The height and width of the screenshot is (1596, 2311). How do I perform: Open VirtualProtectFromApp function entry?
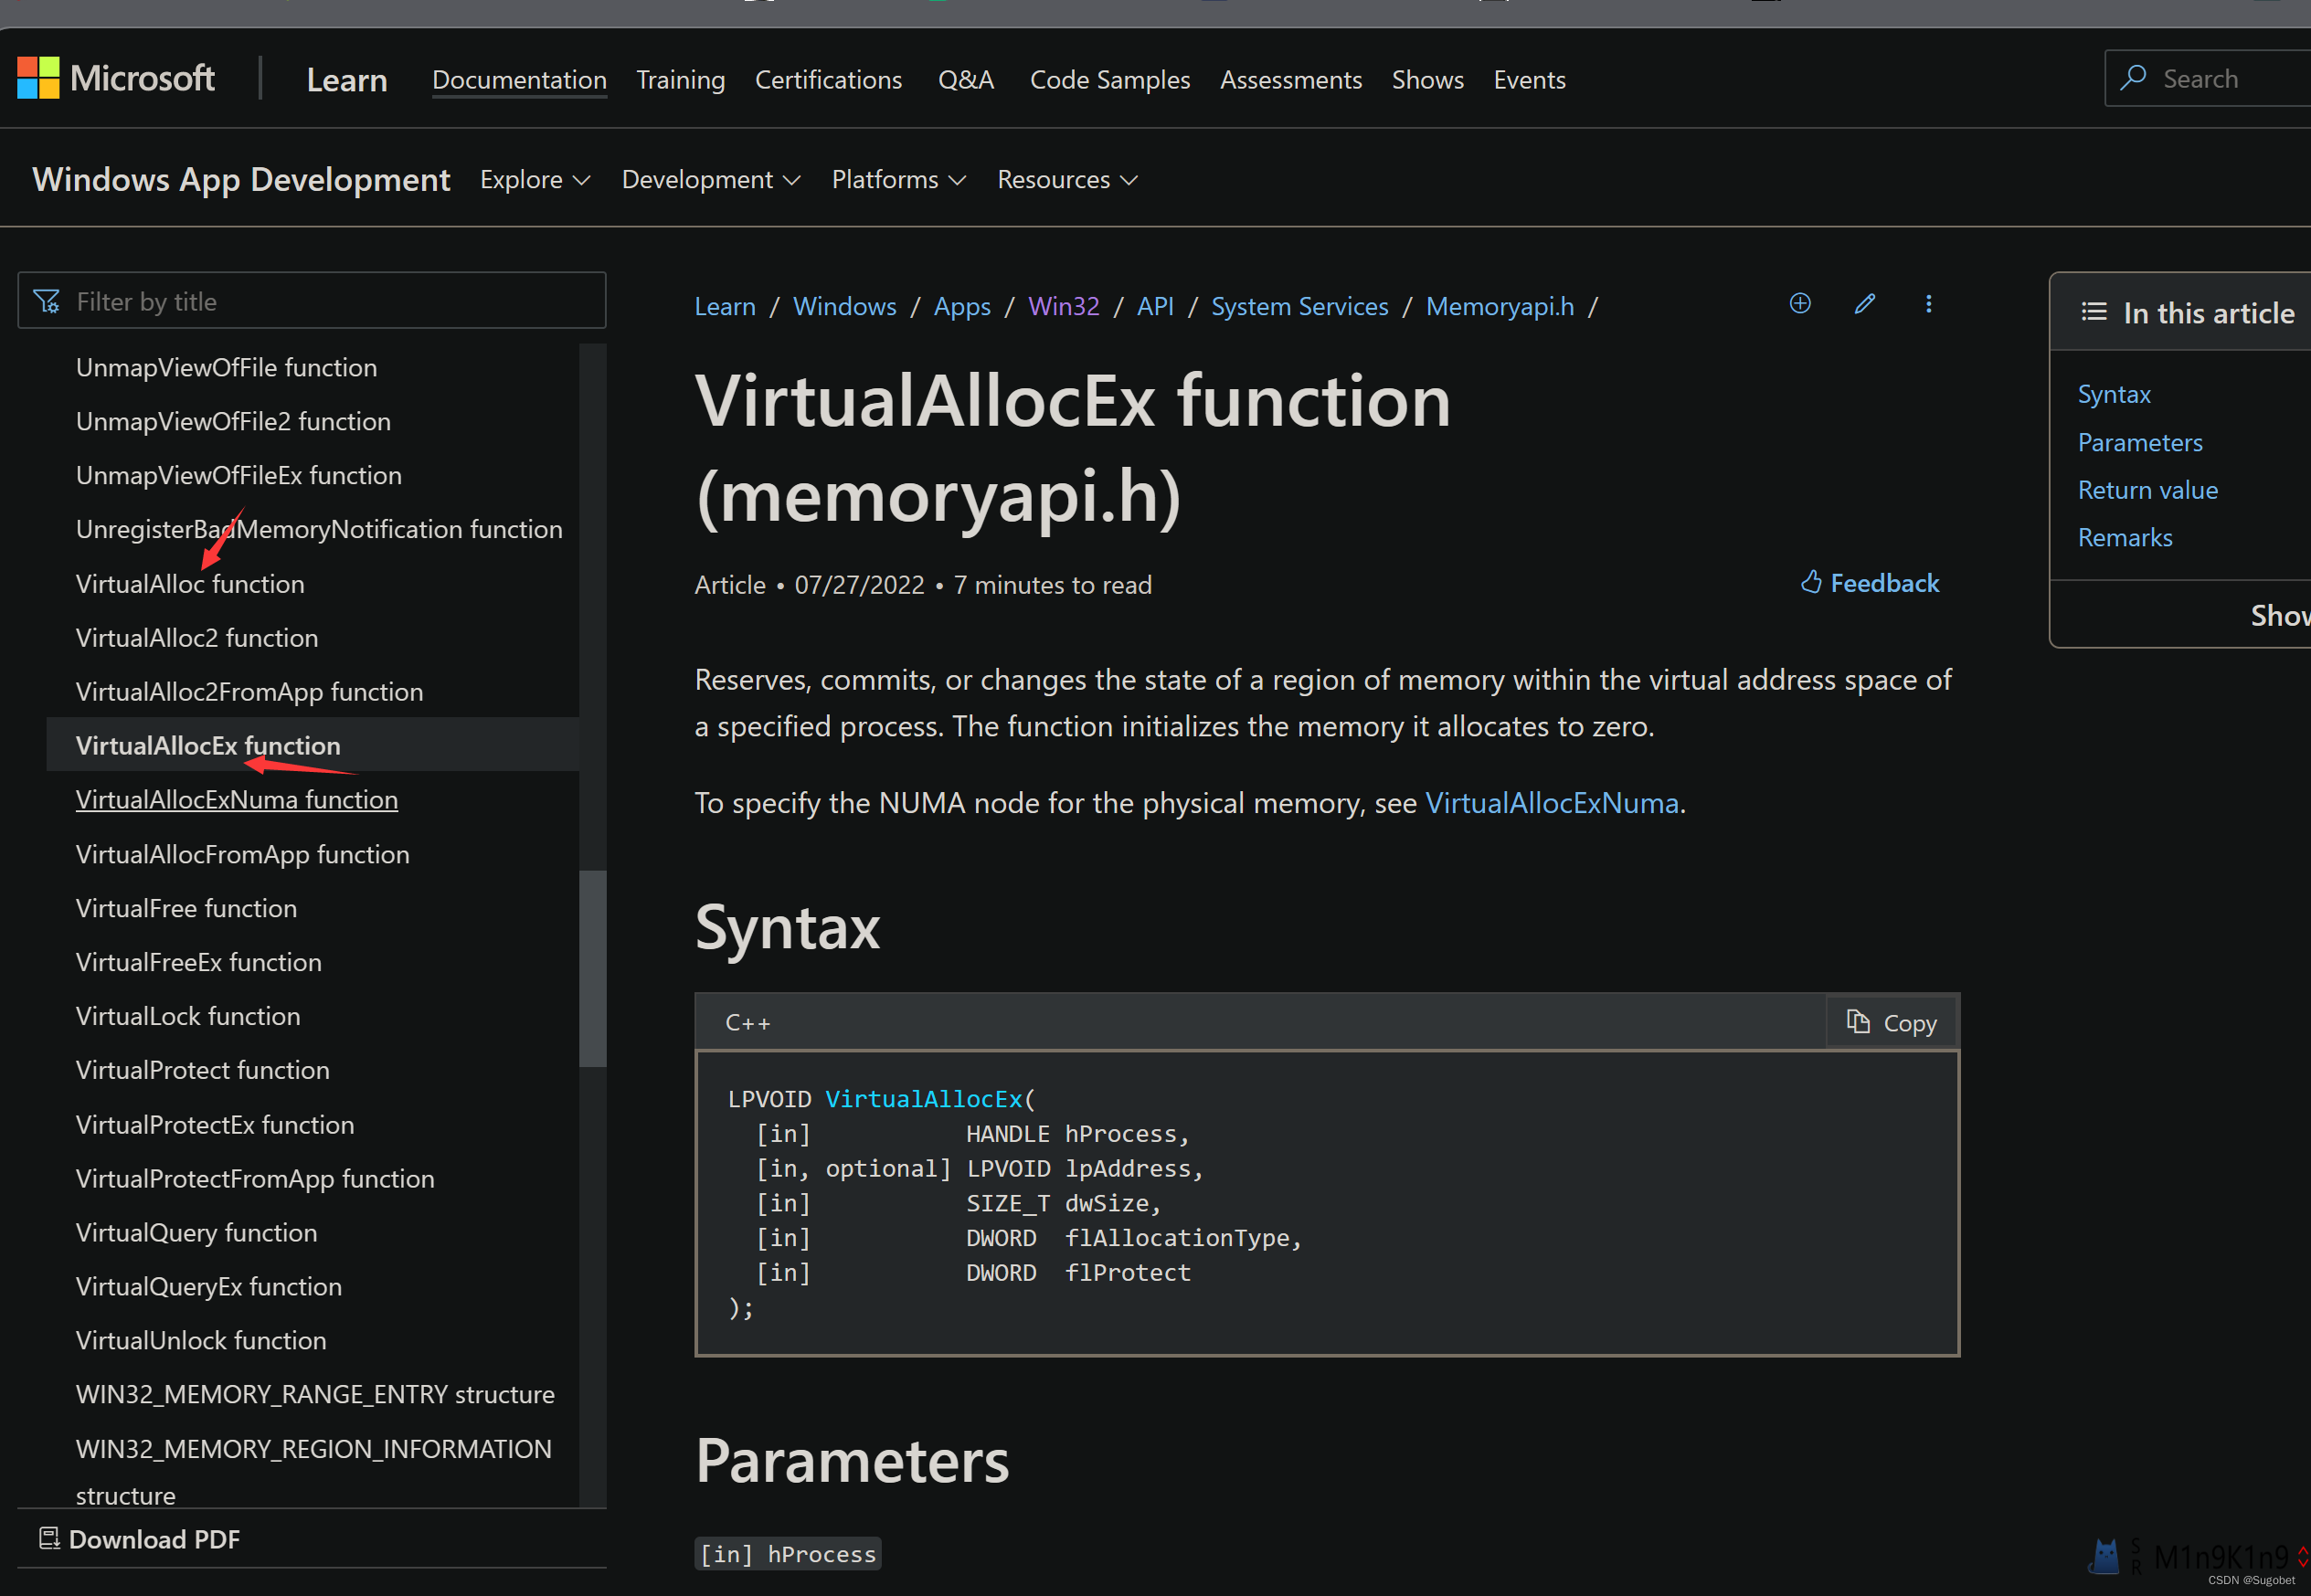(x=255, y=1179)
